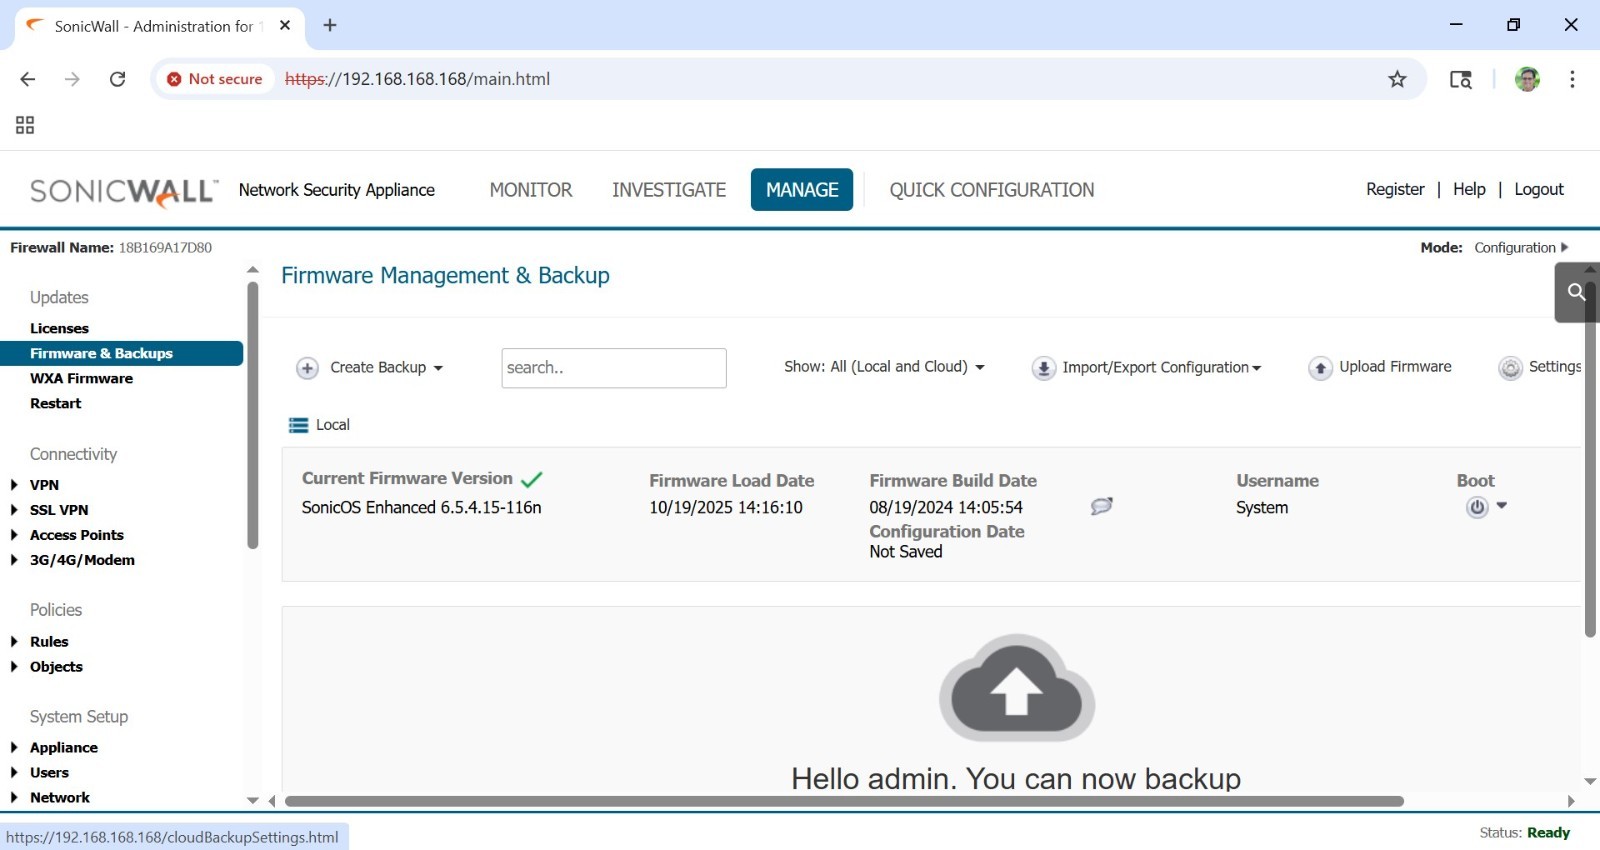Open Restart in the sidebar
The image size is (1600, 850).
pos(56,403)
